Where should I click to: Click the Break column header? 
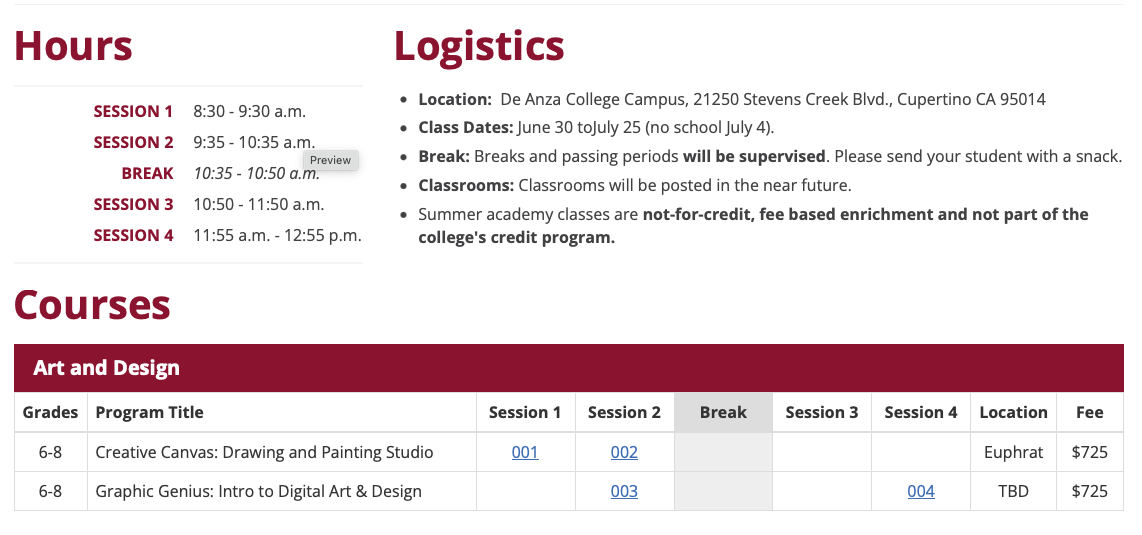tap(723, 412)
